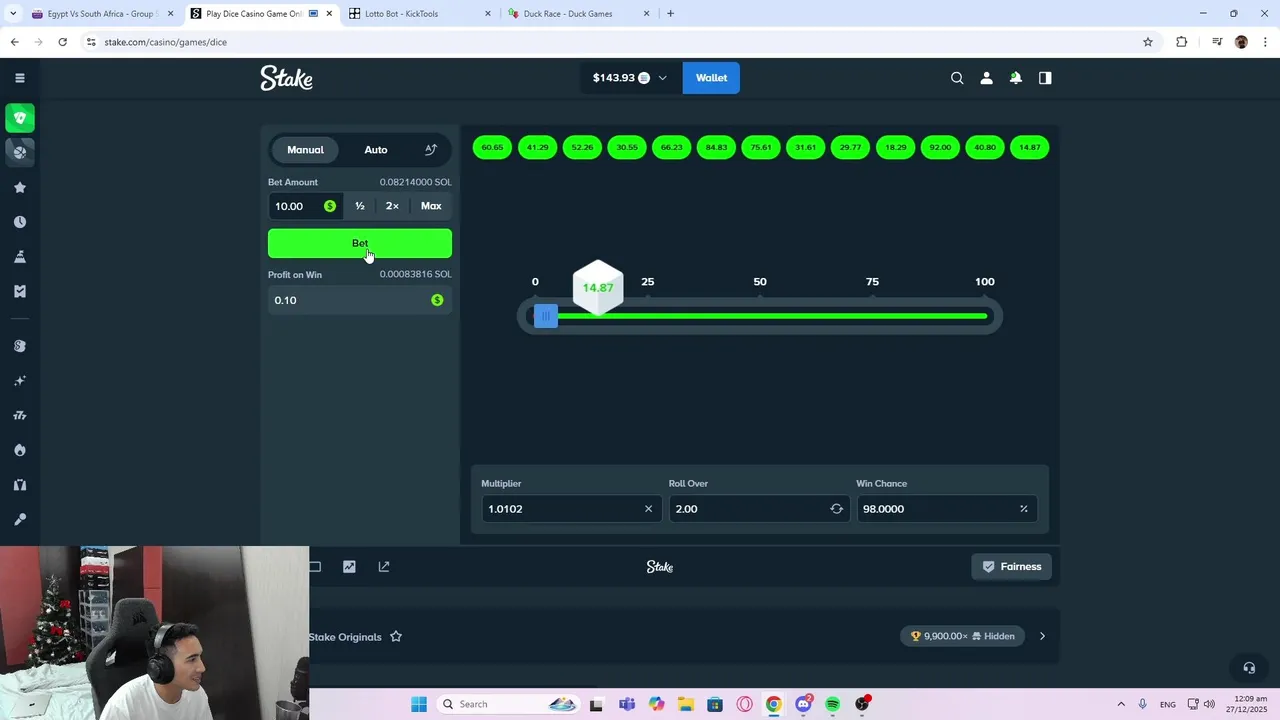
Task: Click the Profit on Win 0.10 field
Action: tap(360, 300)
